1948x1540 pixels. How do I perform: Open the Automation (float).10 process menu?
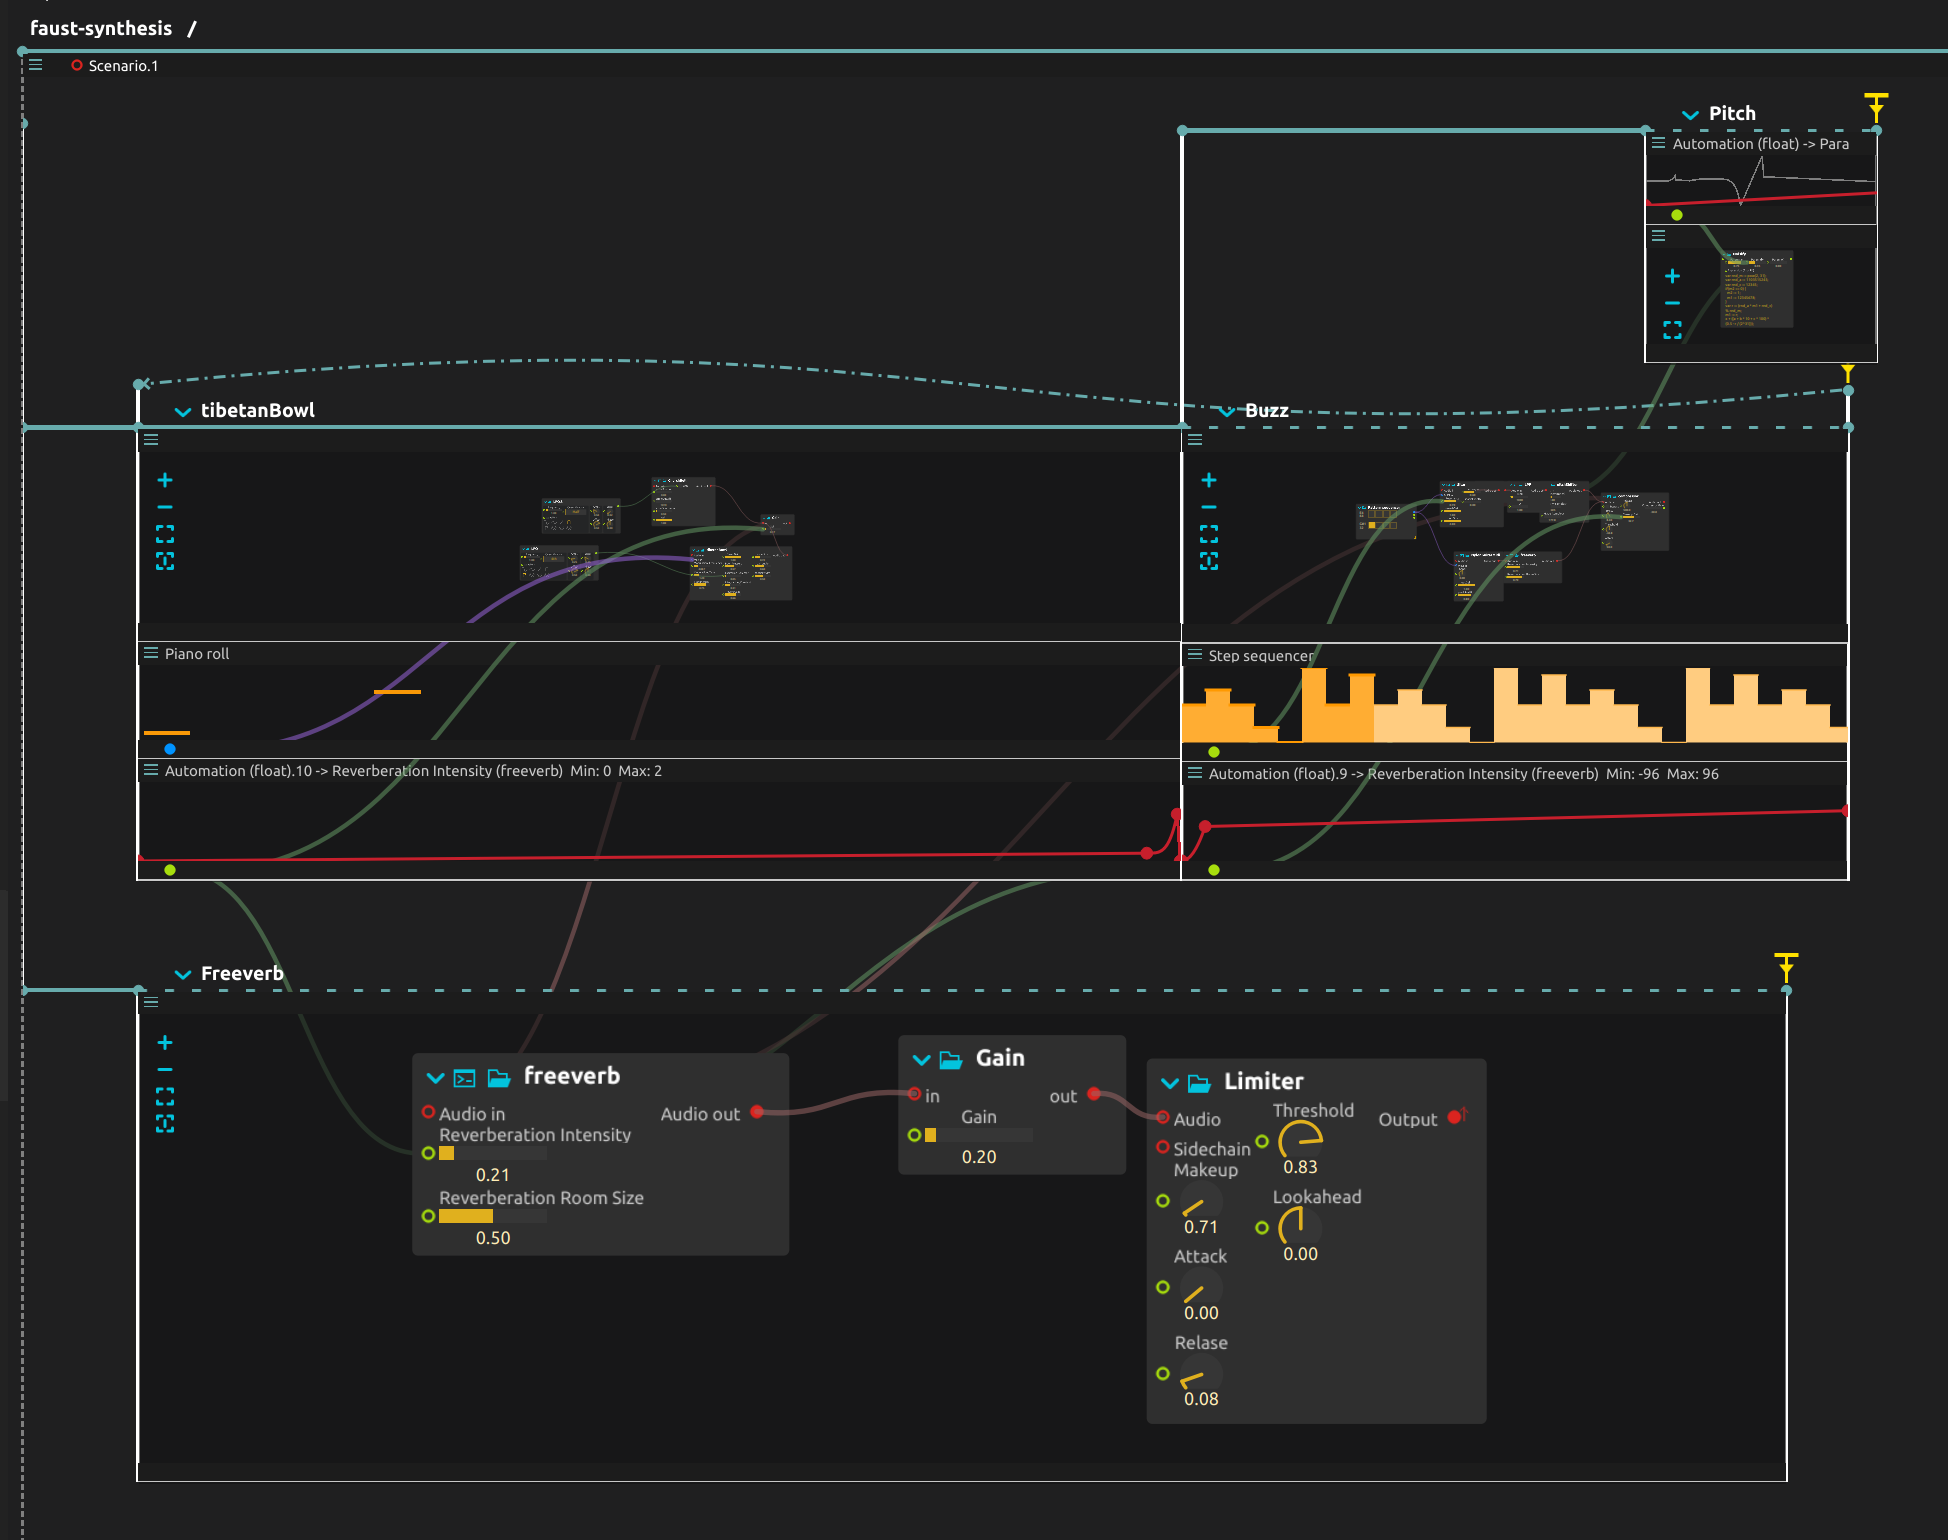(x=151, y=770)
